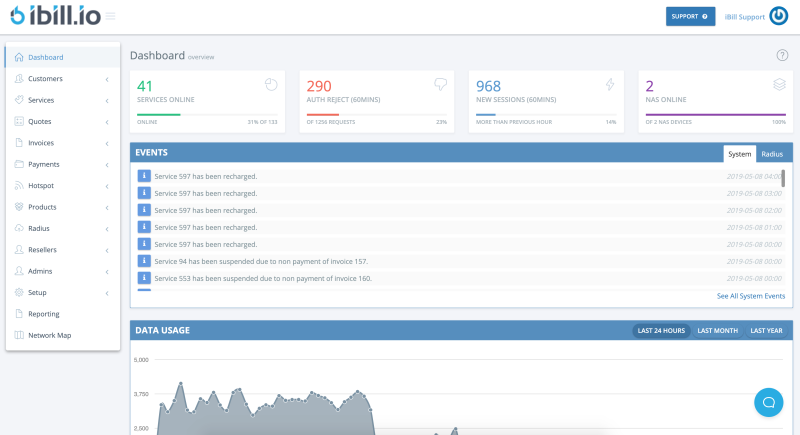Open the chat bubble widget

[768, 402]
